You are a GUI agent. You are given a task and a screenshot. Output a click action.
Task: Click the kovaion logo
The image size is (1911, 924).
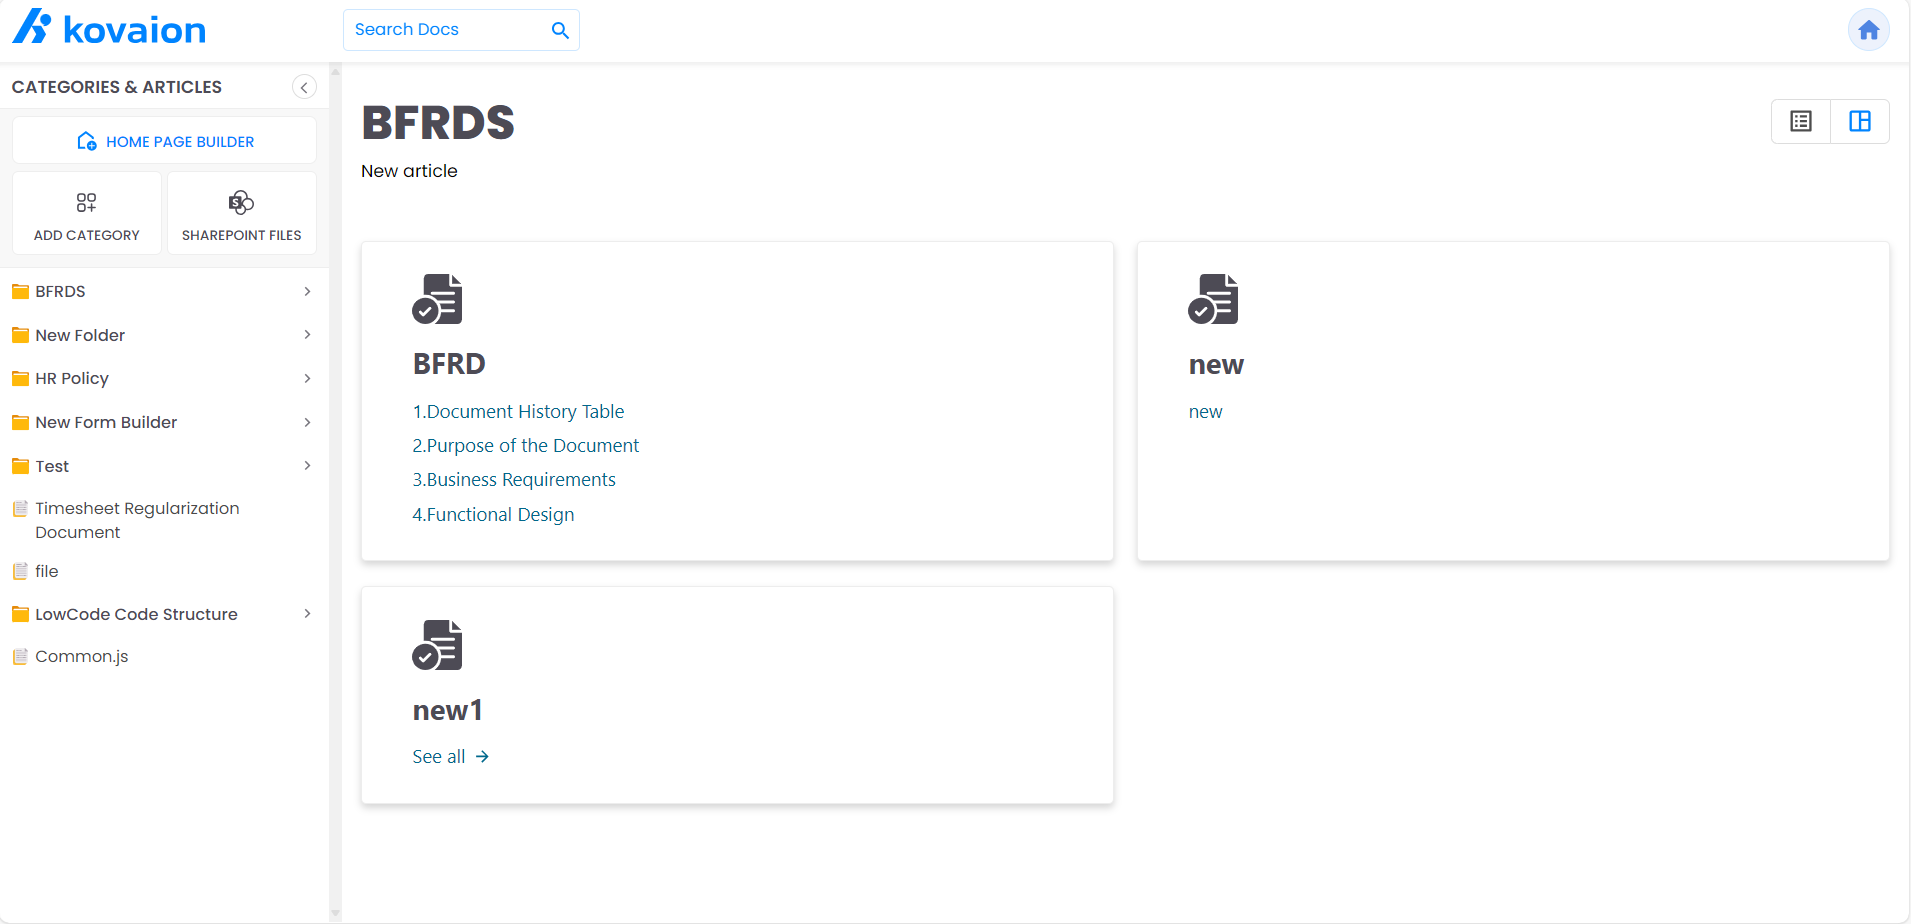click(108, 28)
